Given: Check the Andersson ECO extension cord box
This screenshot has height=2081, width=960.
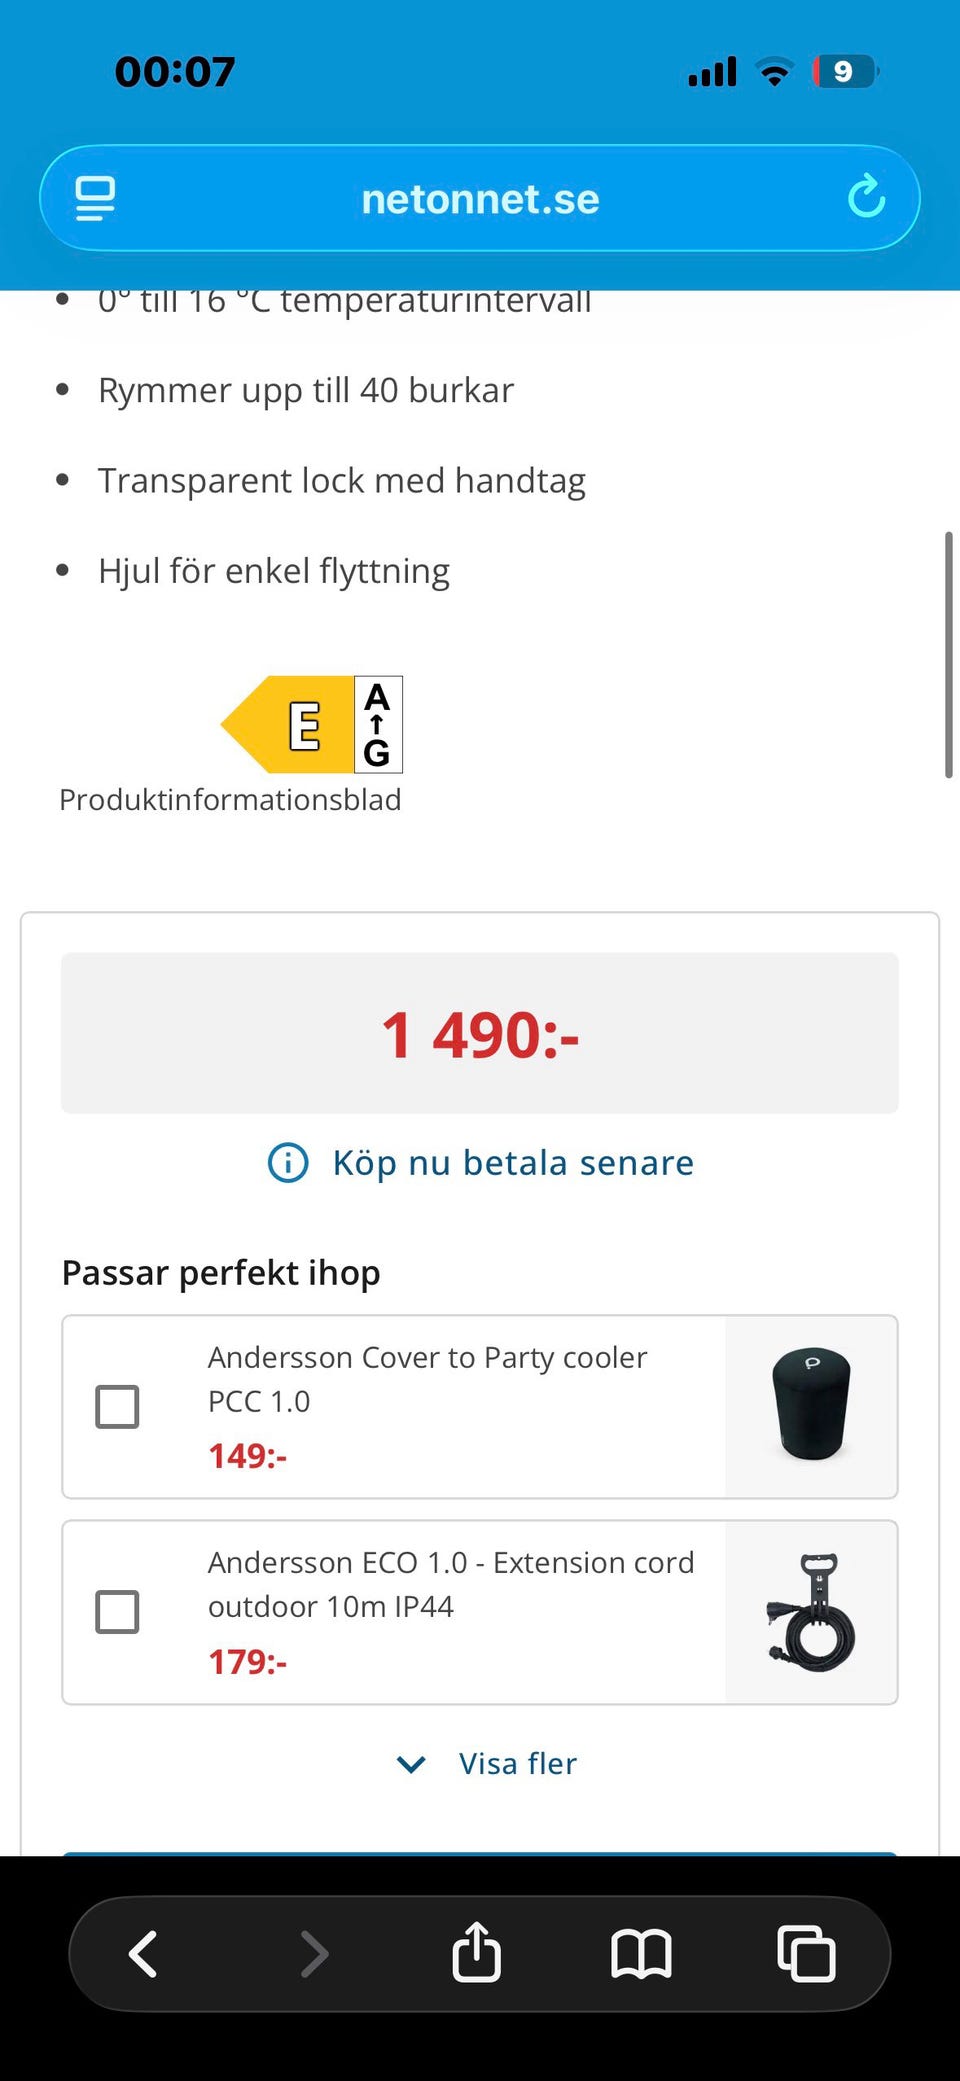Looking at the screenshot, I should [117, 1612].
